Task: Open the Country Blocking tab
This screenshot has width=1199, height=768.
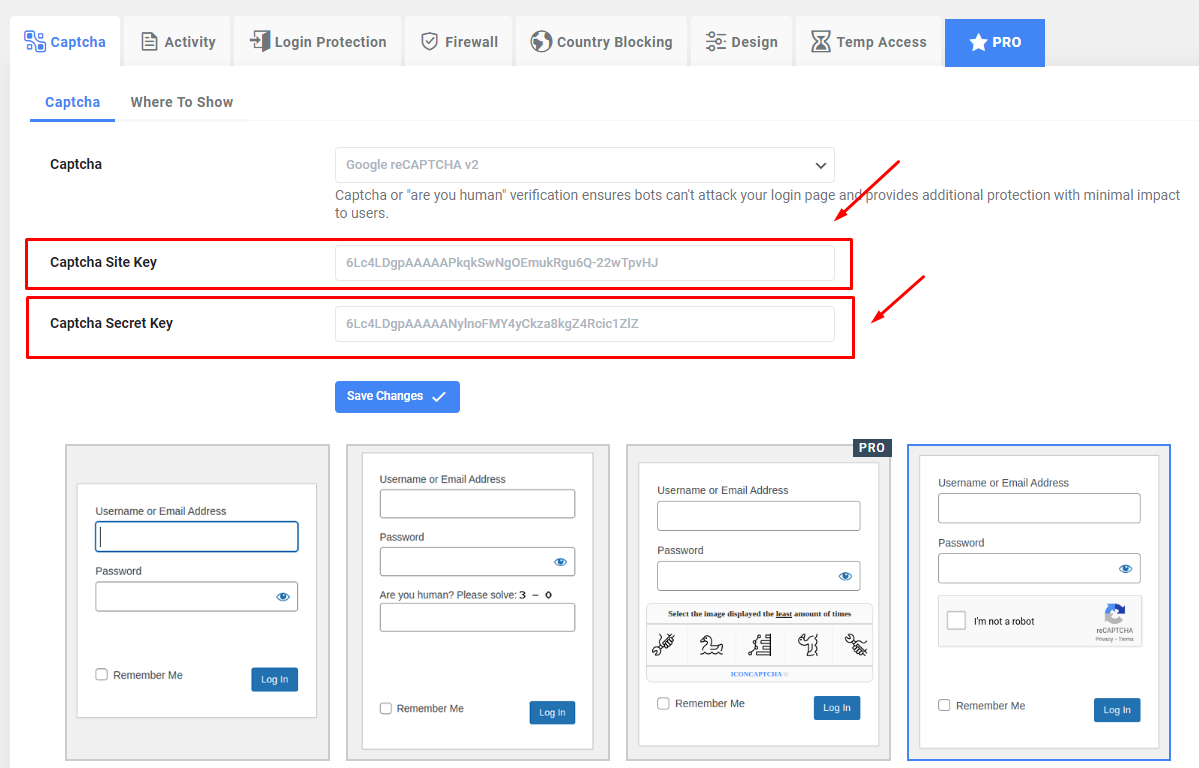Action: (601, 41)
